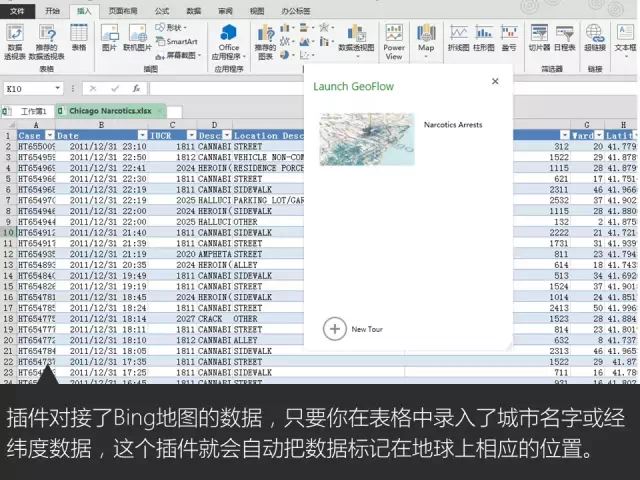Switch to Chicago Narcotics.xlsx workbook tab

(x=110, y=111)
